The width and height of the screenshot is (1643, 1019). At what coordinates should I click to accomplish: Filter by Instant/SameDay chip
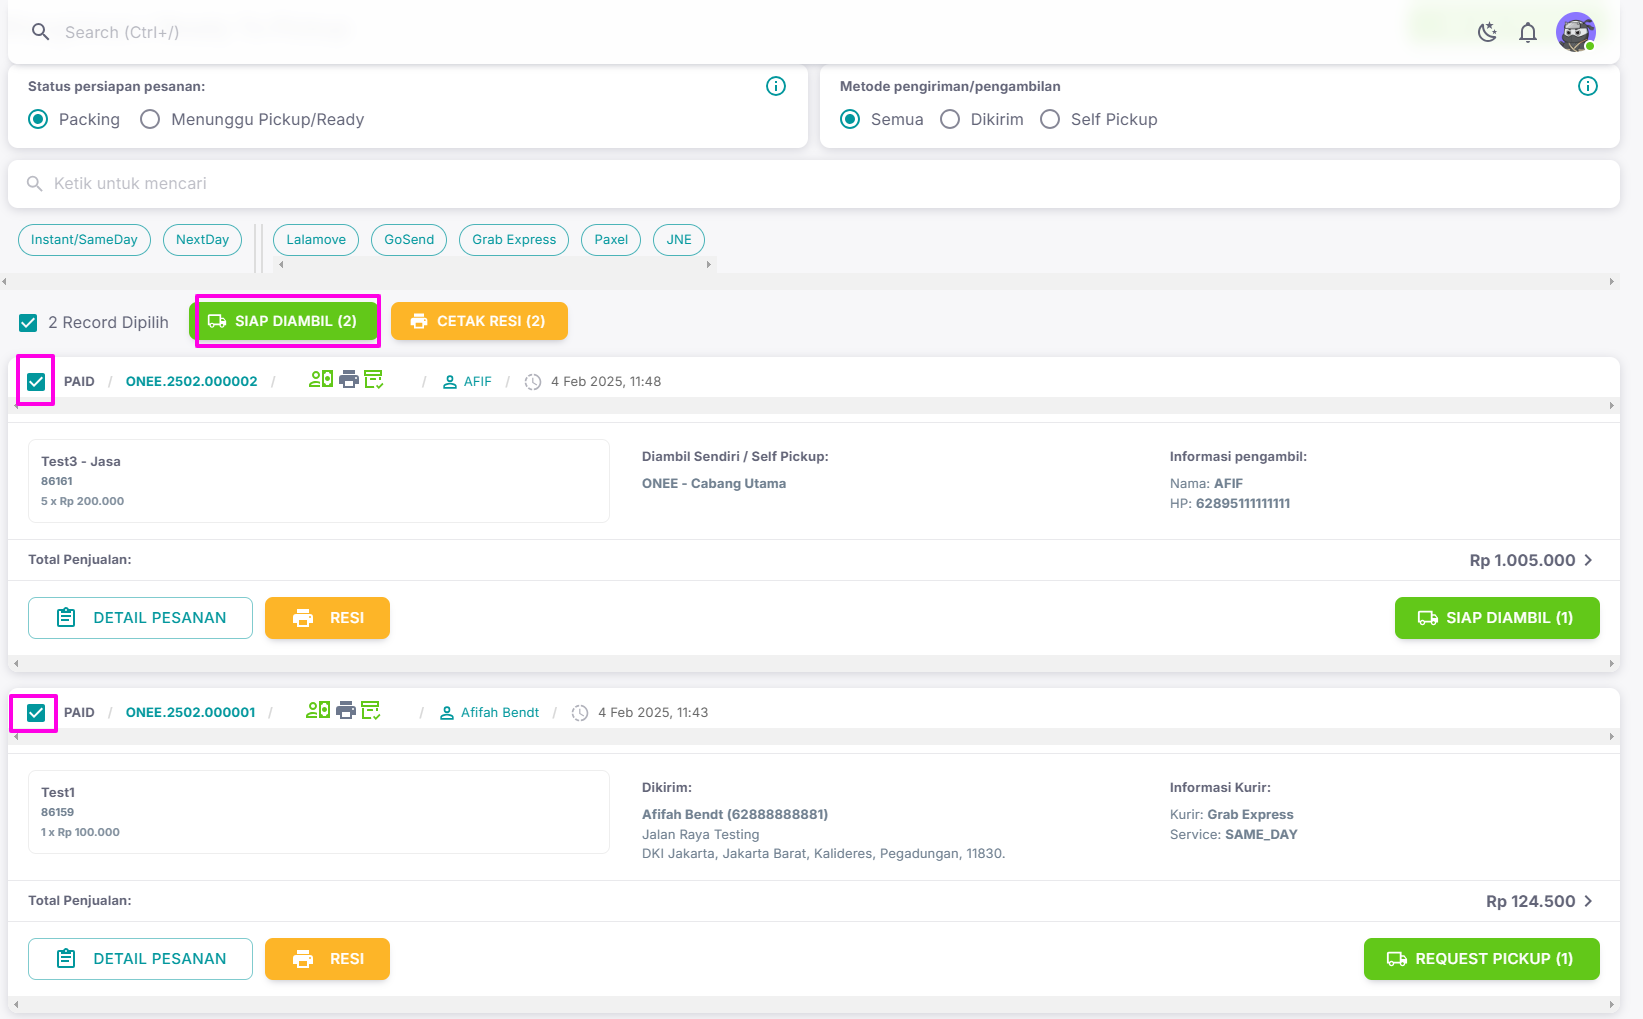point(84,239)
